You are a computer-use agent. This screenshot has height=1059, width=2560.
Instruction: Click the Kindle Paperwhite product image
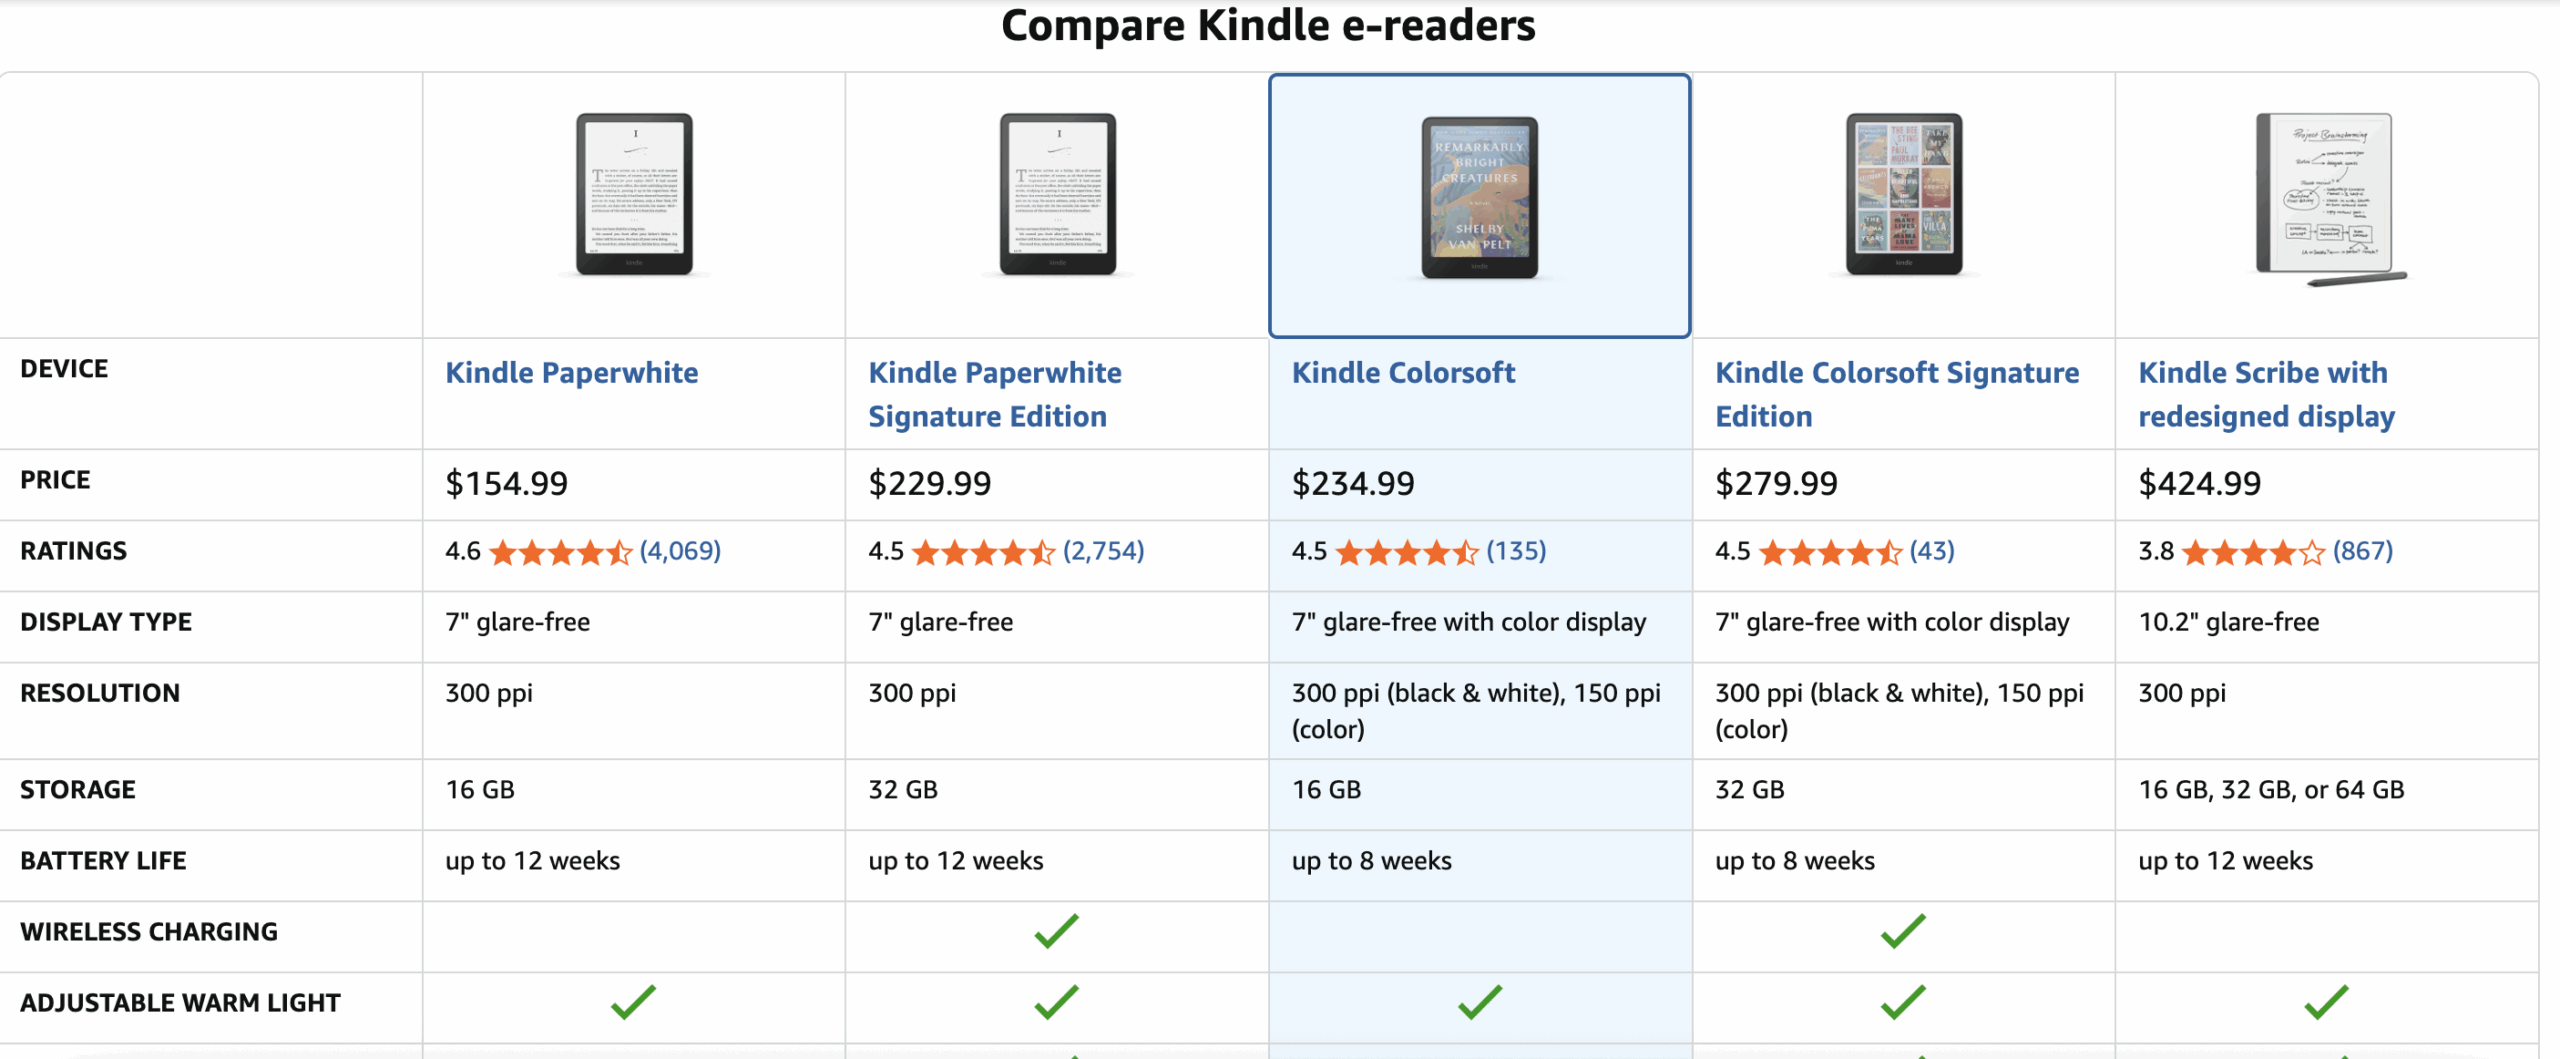(x=634, y=195)
